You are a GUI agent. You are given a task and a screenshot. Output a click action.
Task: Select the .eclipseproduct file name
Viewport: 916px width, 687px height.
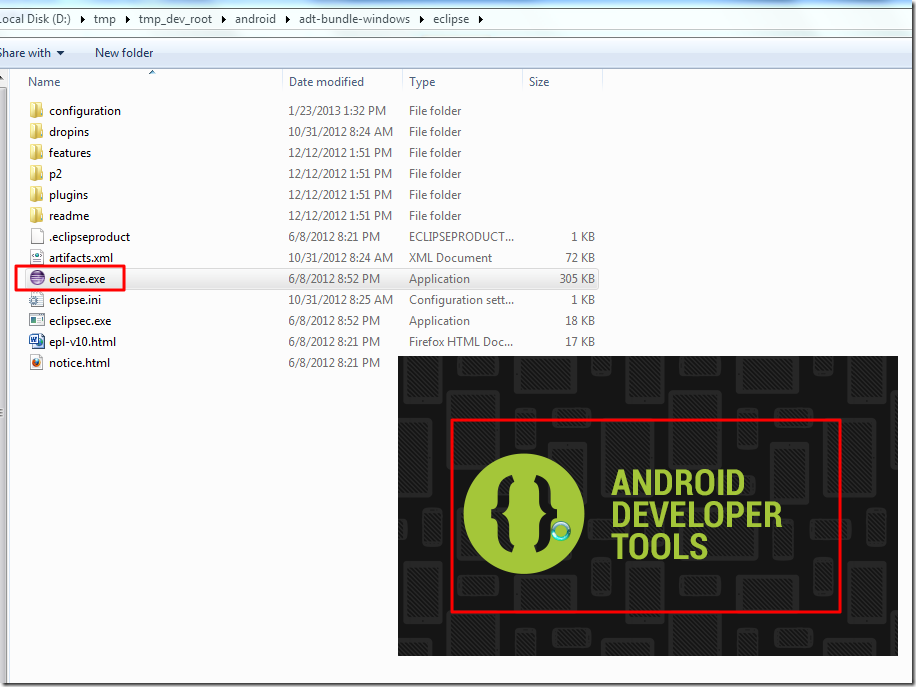click(x=89, y=237)
